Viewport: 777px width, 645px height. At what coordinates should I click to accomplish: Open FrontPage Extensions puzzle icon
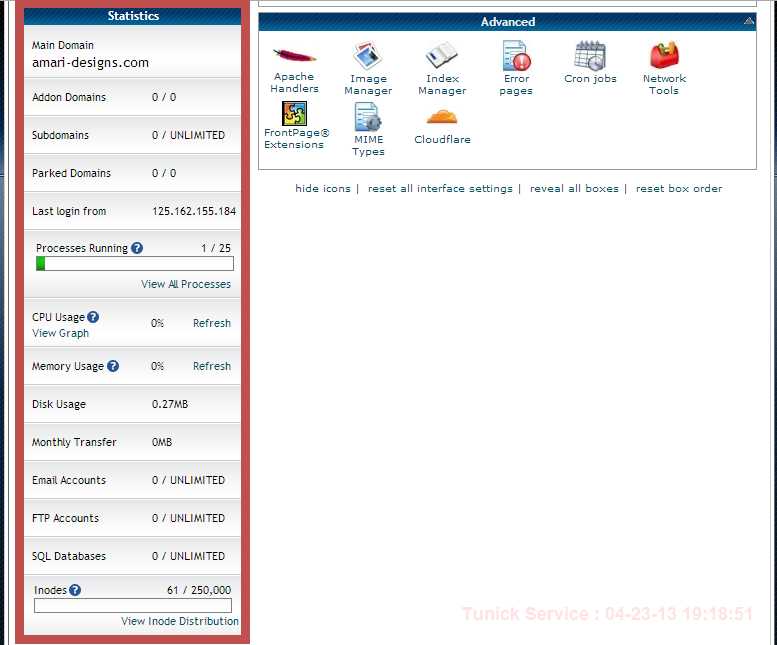[x=294, y=113]
